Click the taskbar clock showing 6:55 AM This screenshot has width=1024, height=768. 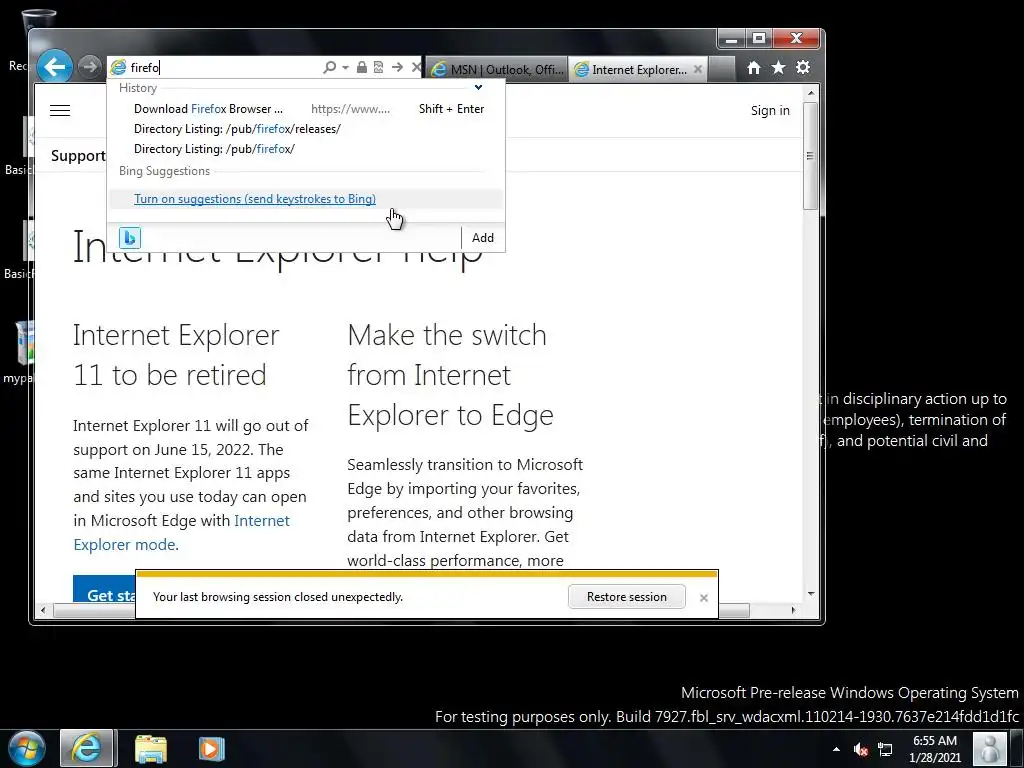click(935, 749)
